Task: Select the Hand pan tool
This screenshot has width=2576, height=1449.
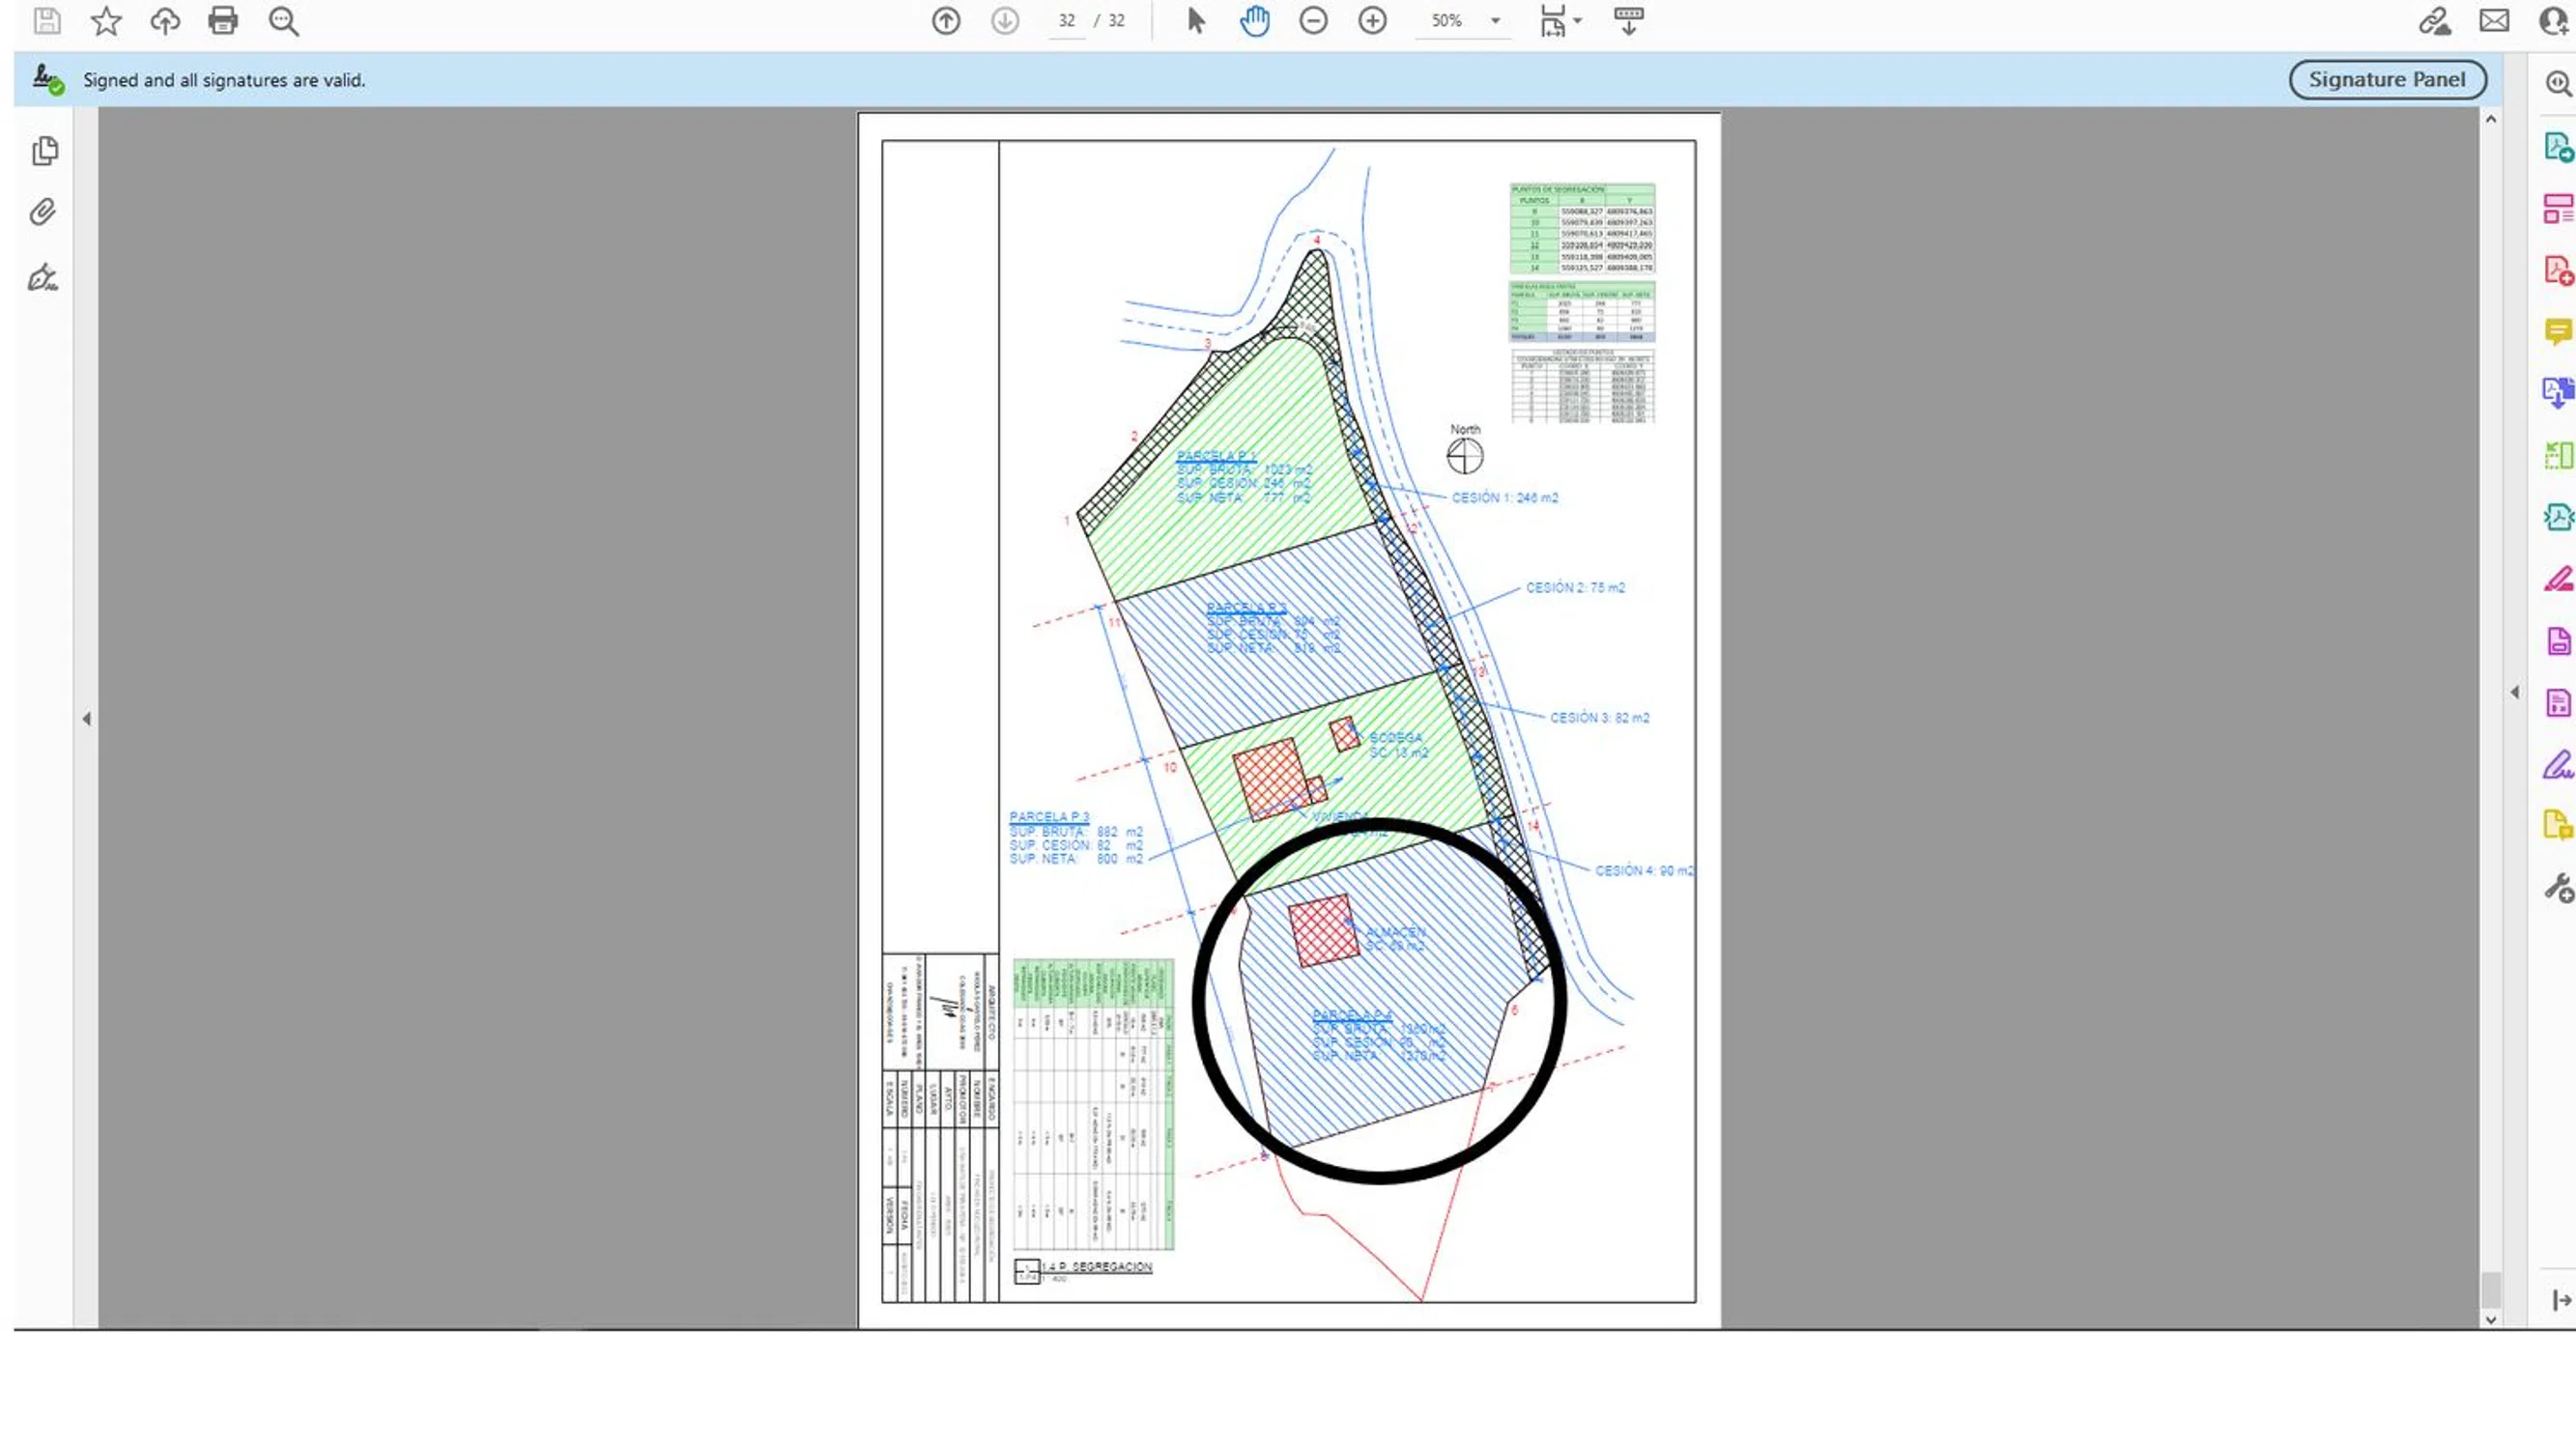Action: [1254, 20]
